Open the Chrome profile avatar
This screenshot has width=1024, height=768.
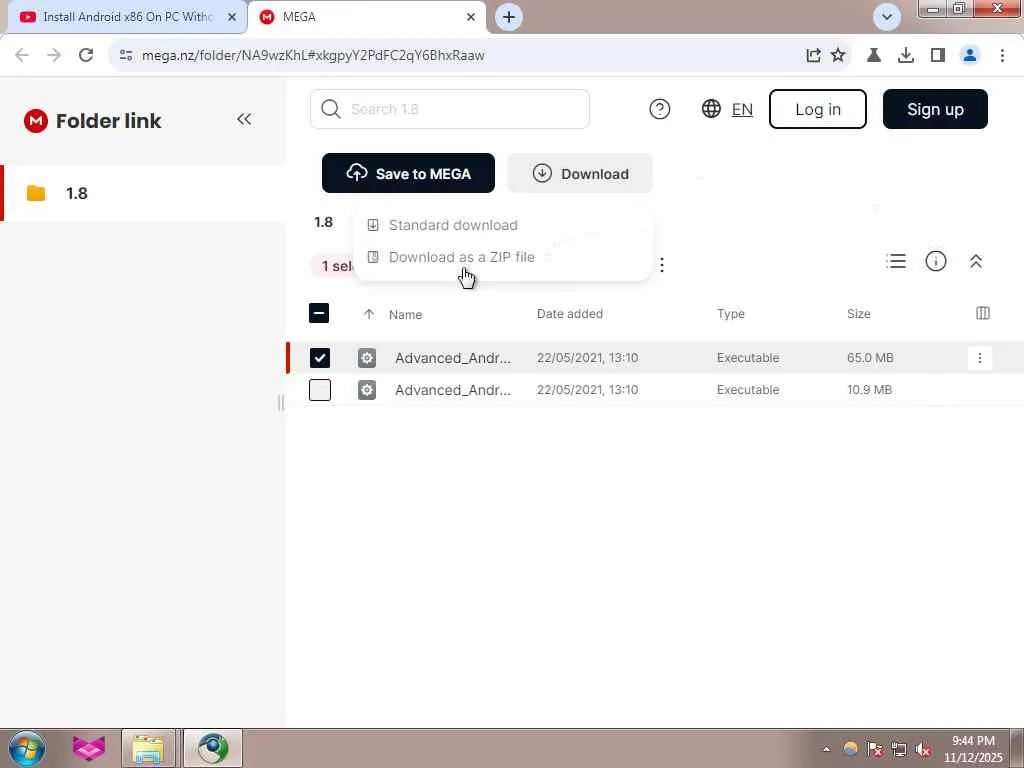point(970,56)
